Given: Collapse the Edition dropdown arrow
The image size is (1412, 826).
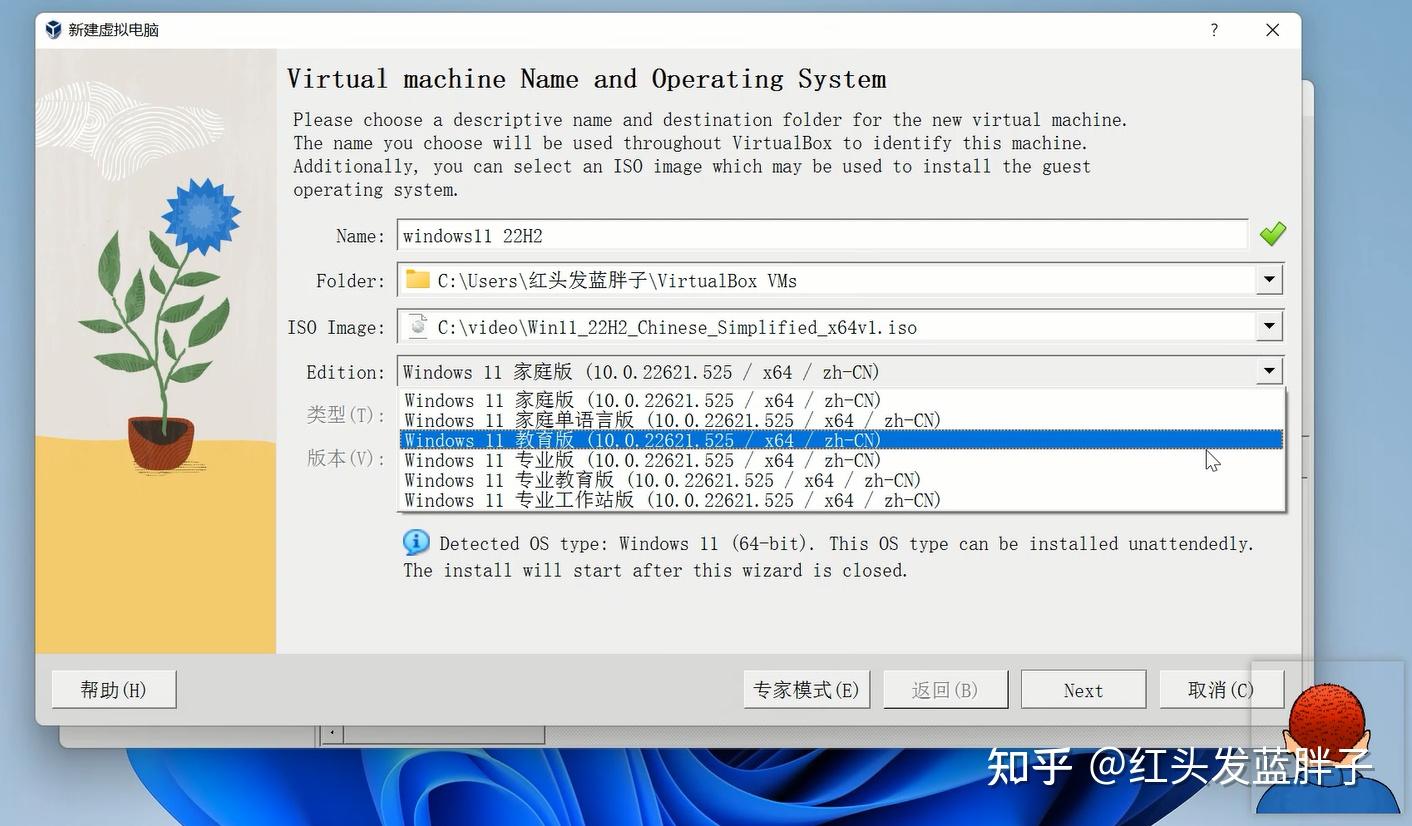Looking at the screenshot, I should coord(1268,371).
